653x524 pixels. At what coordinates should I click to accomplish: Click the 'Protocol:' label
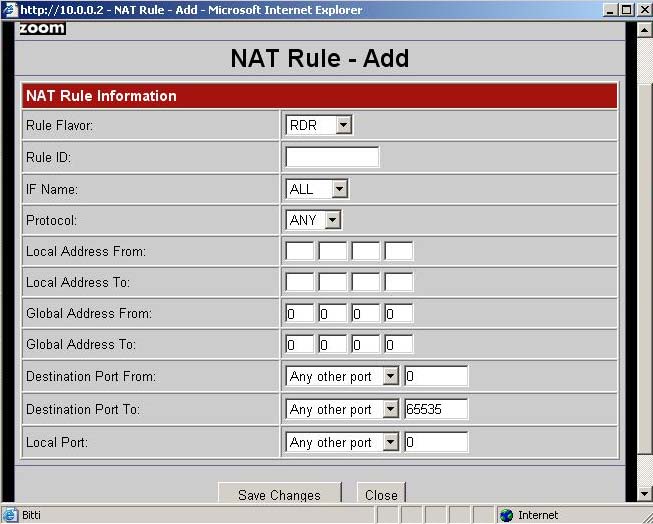pyautogui.click(x=52, y=220)
